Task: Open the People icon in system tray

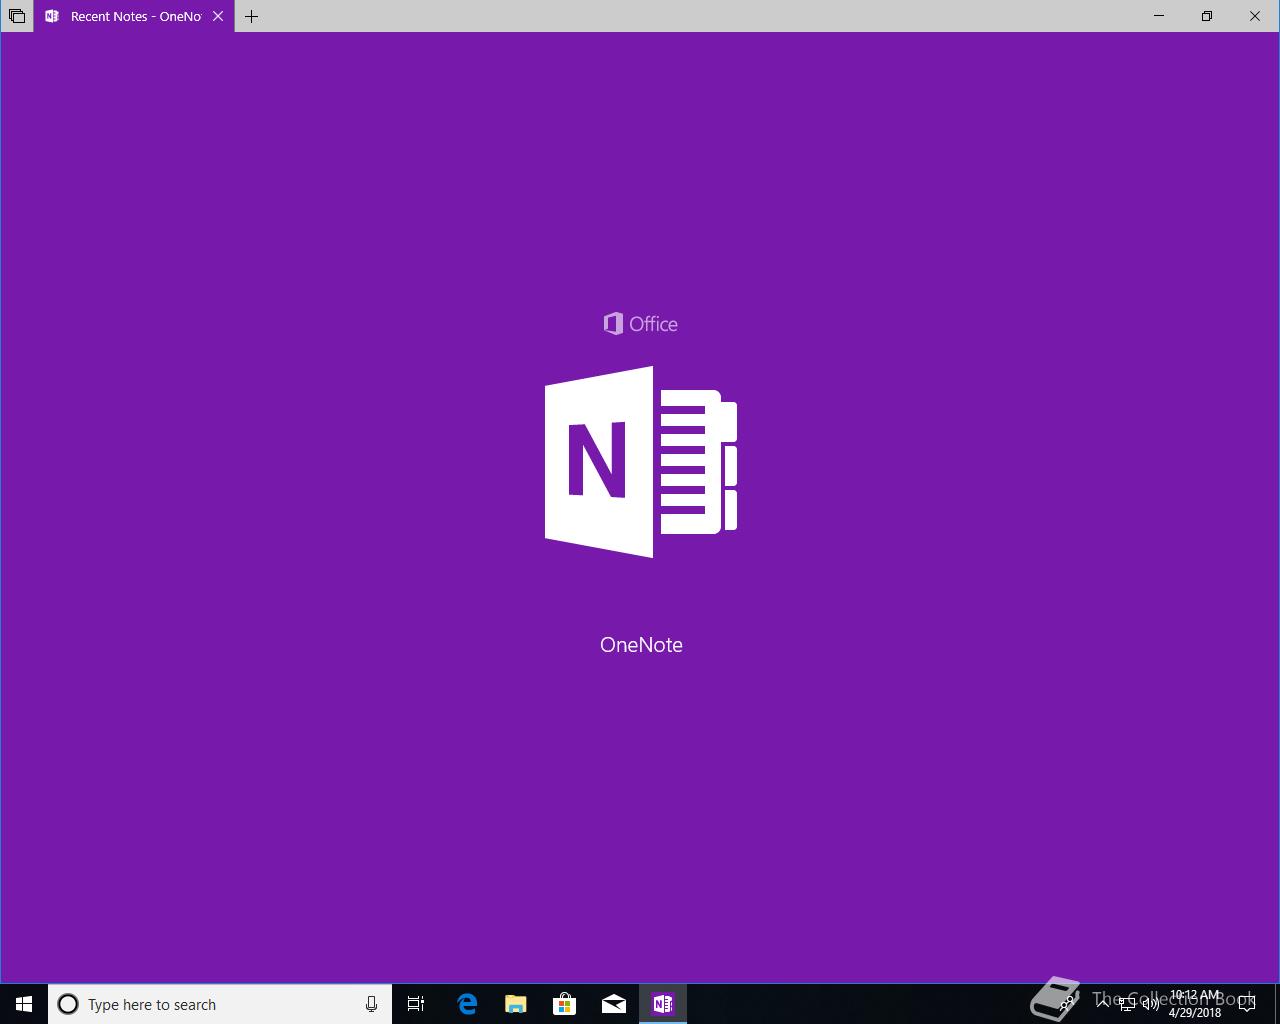Action: (x=1068, y=1004)
